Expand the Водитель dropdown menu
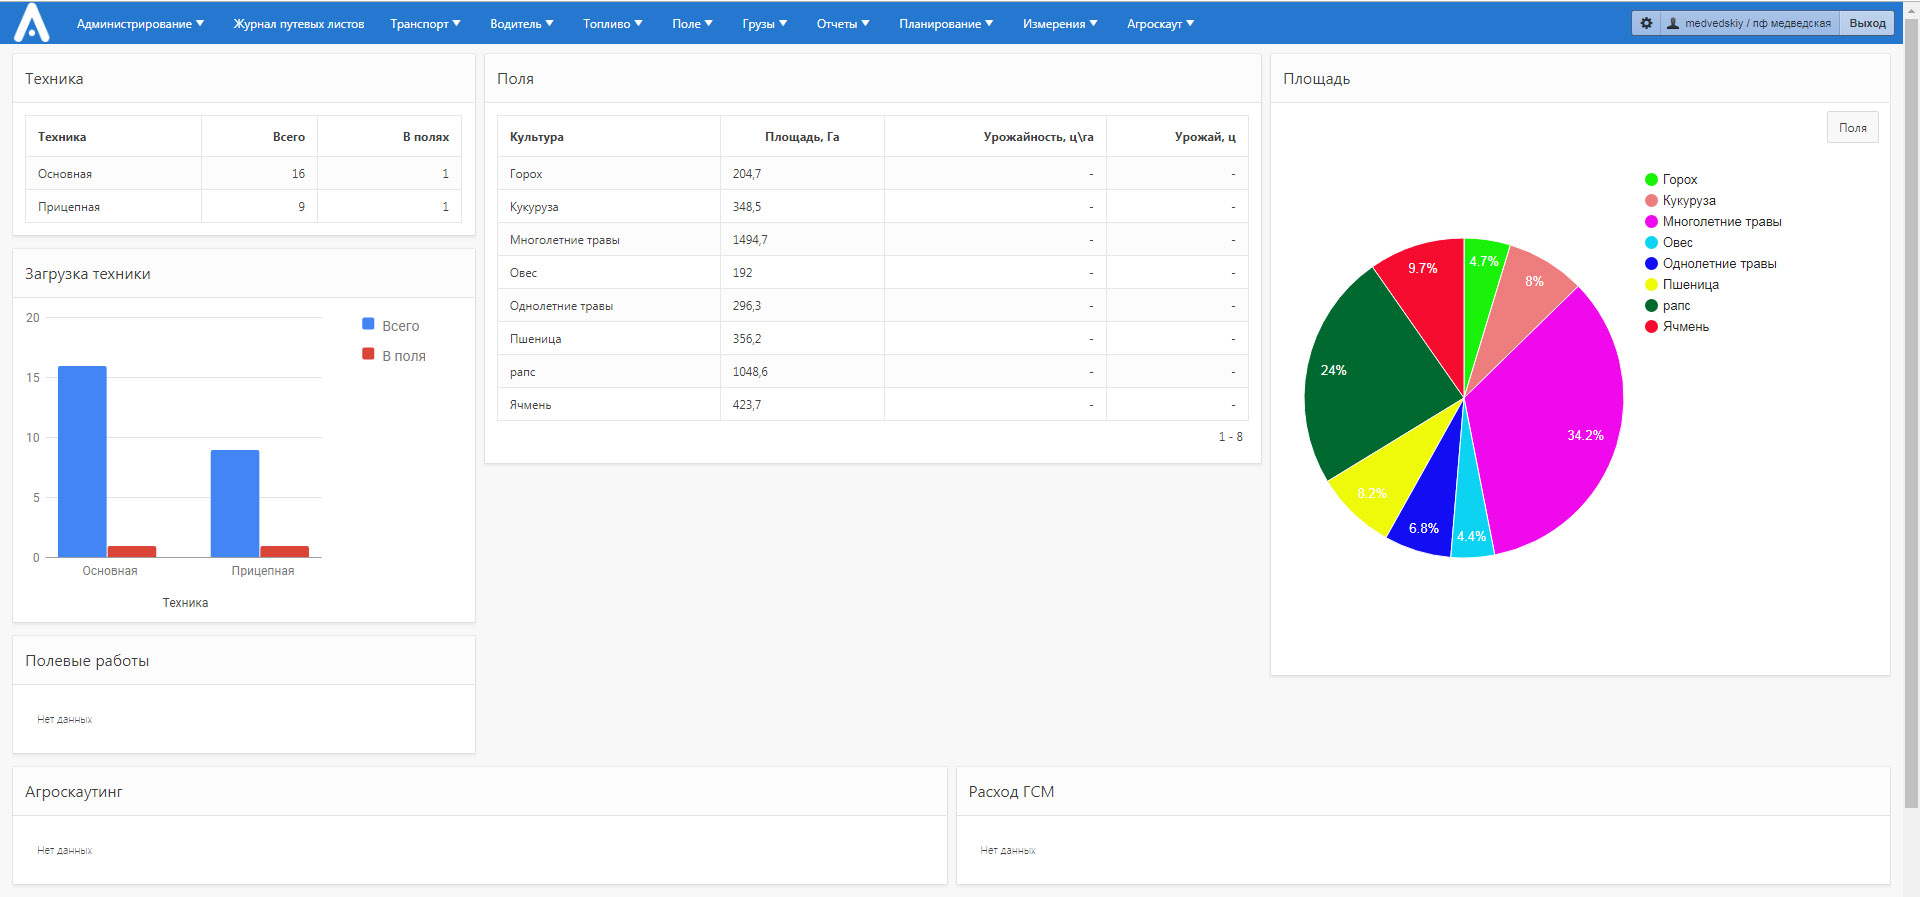Viewport: 1920px width, 897px height. click(x=521, y=24)
